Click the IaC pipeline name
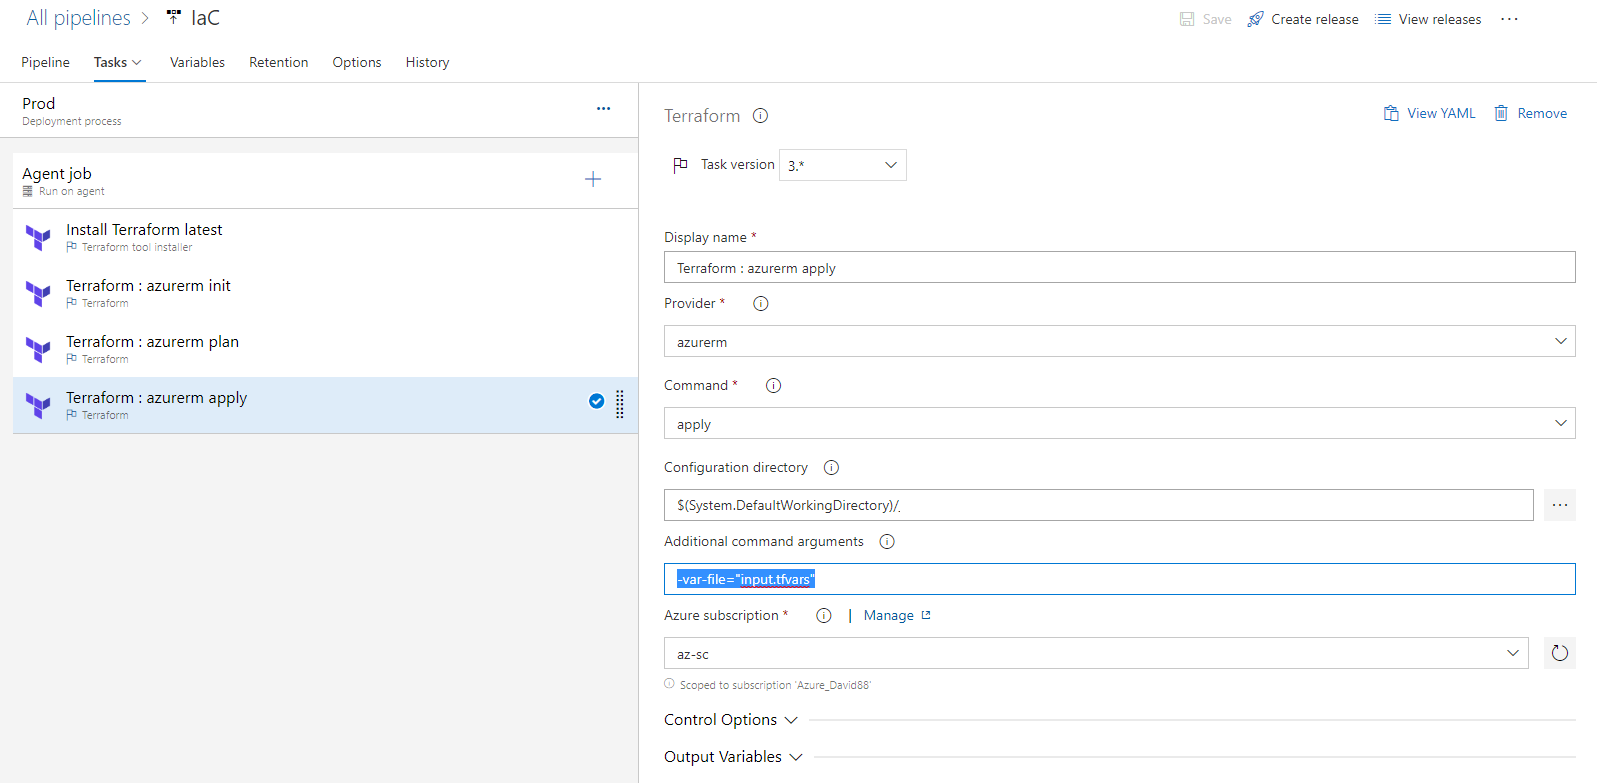 pos(205,18)
